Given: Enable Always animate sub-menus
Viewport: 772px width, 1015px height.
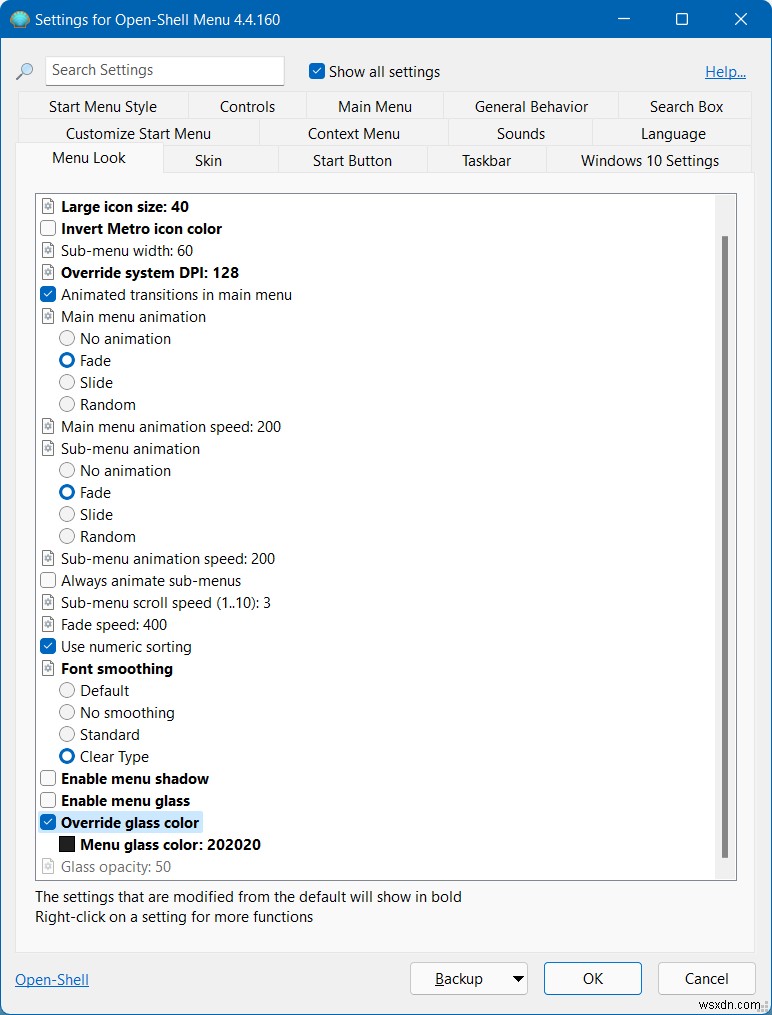Looking at the screenshot, I should click(48, 581).
